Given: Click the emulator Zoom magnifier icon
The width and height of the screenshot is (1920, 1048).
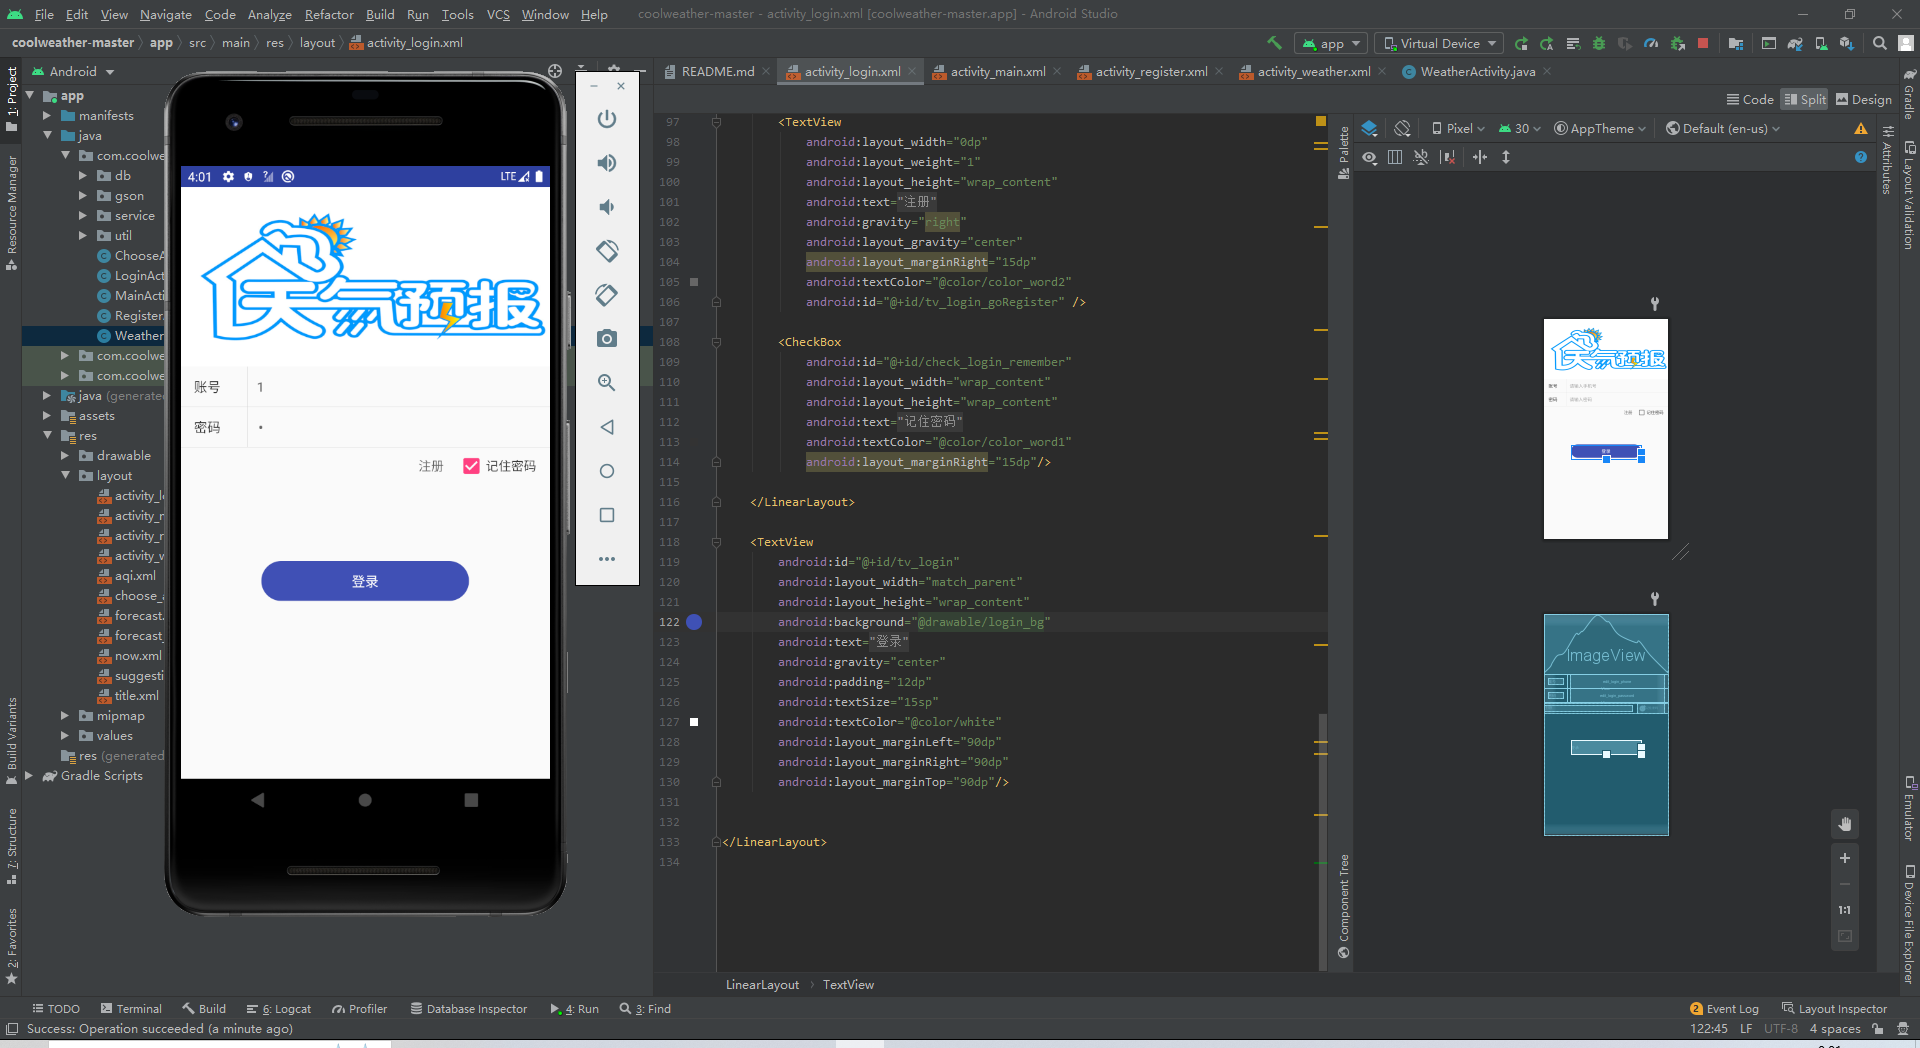Looking at the screenshot, I should pos(607,383).
